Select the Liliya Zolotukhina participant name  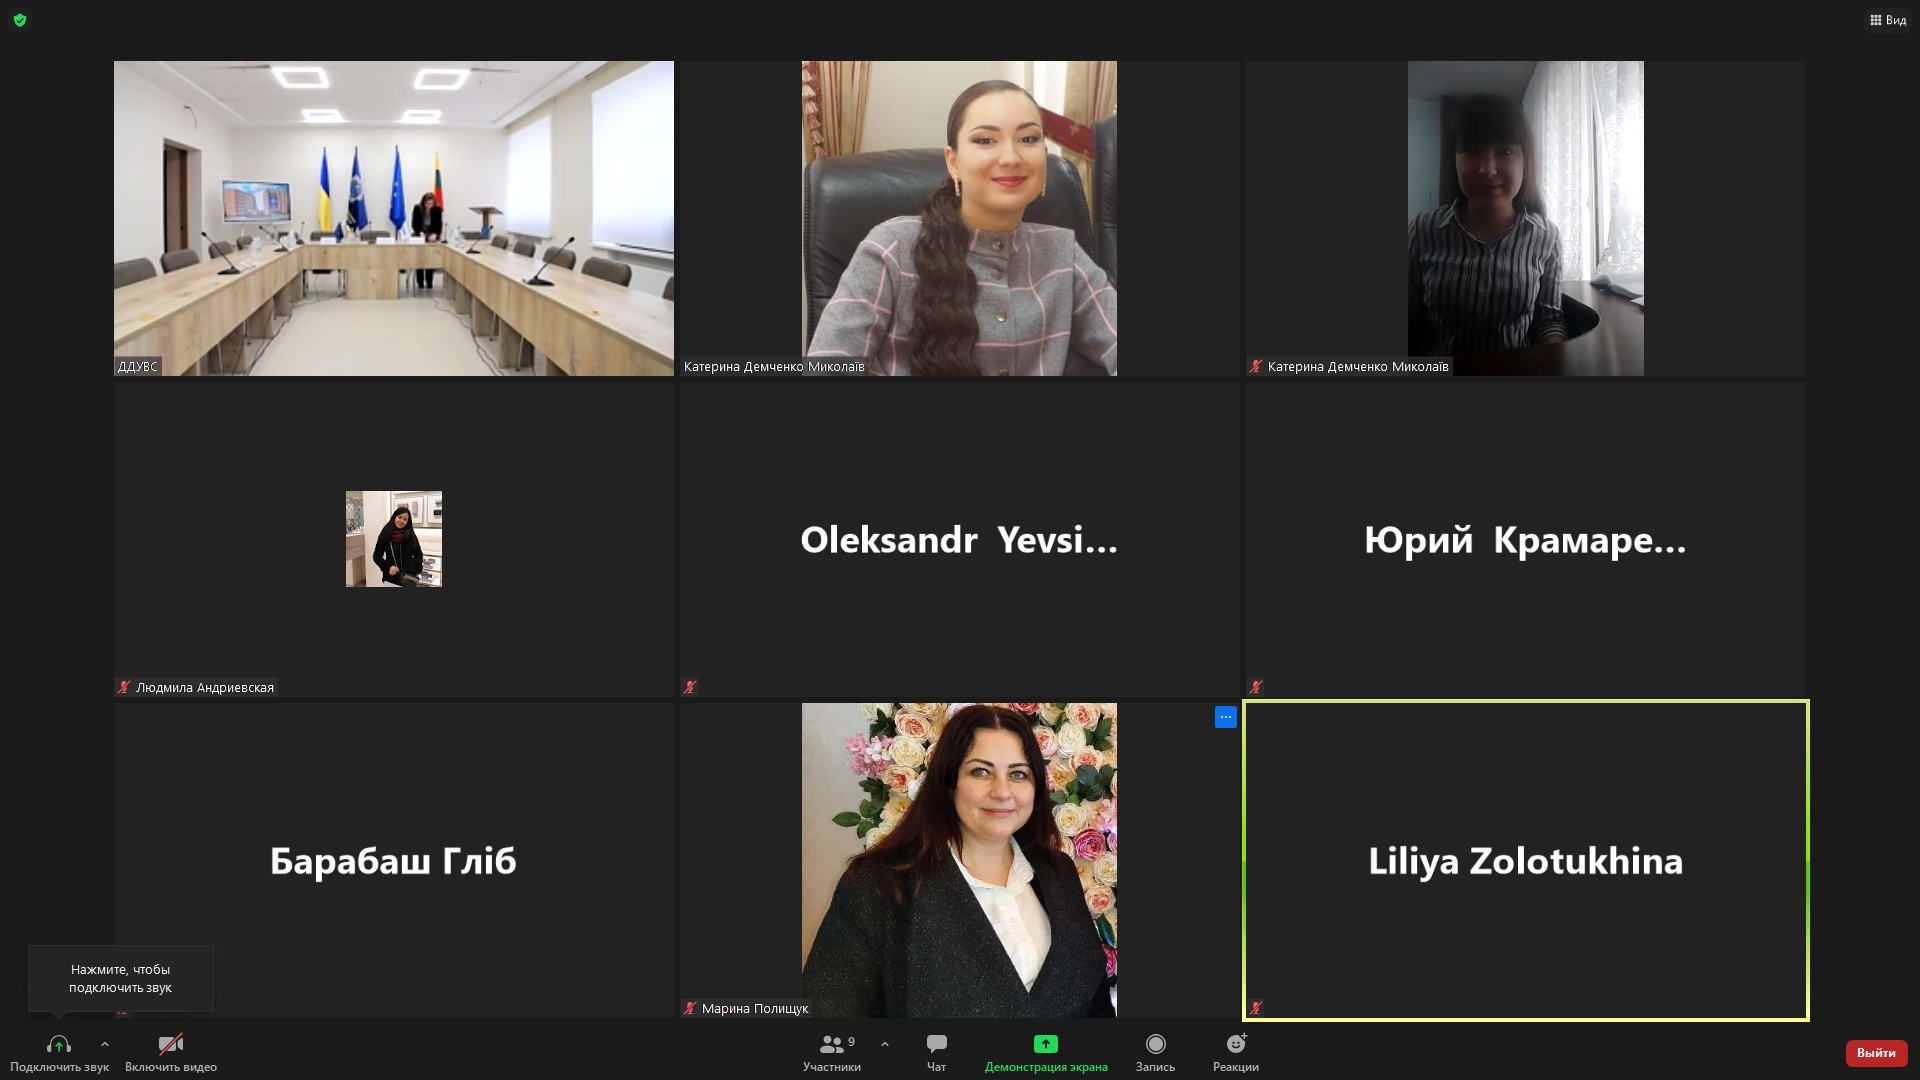pos(1526,861)
